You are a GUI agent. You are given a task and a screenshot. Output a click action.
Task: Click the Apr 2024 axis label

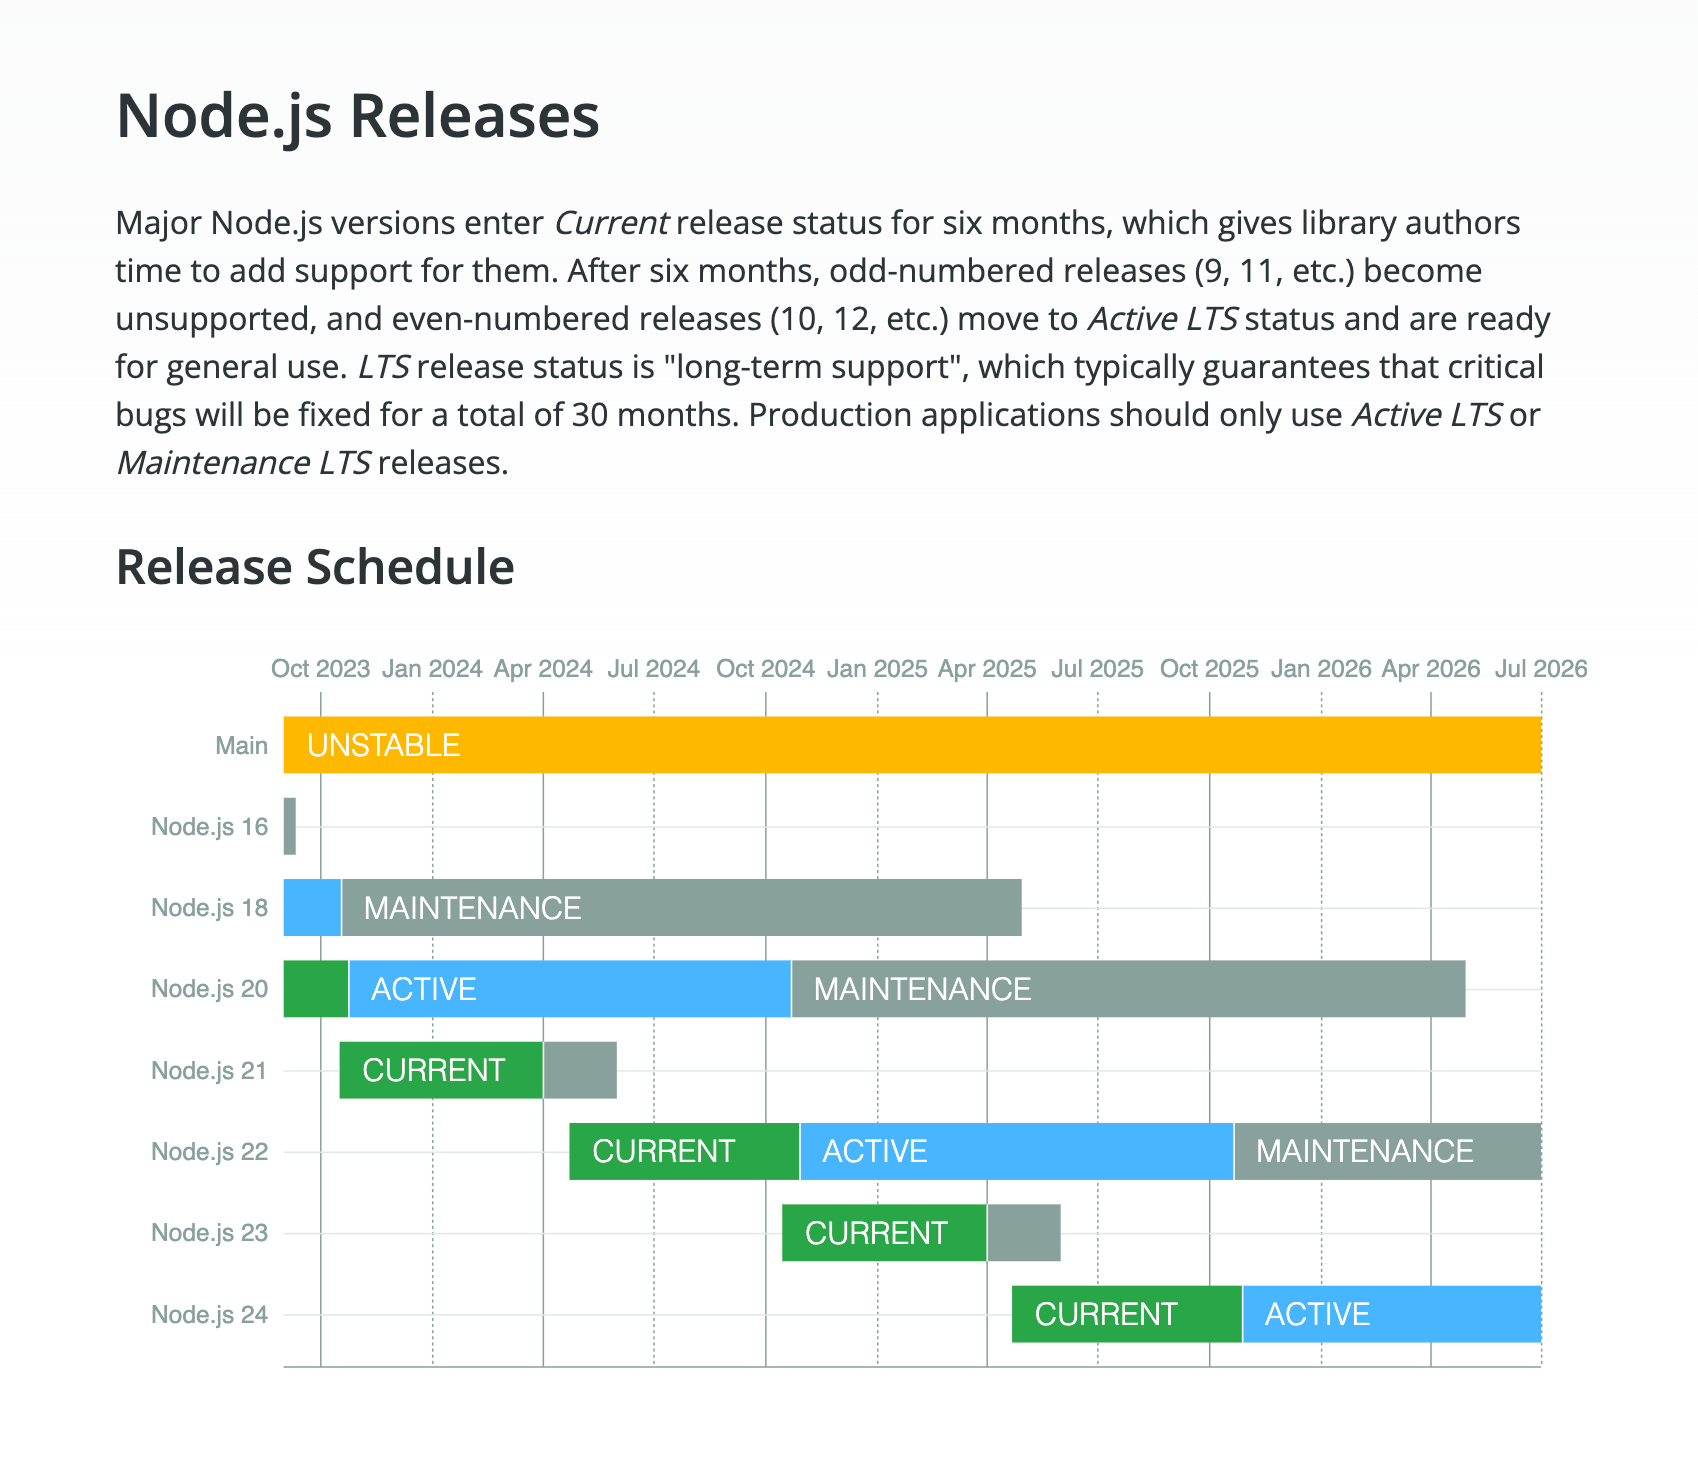tap(543, 669)
